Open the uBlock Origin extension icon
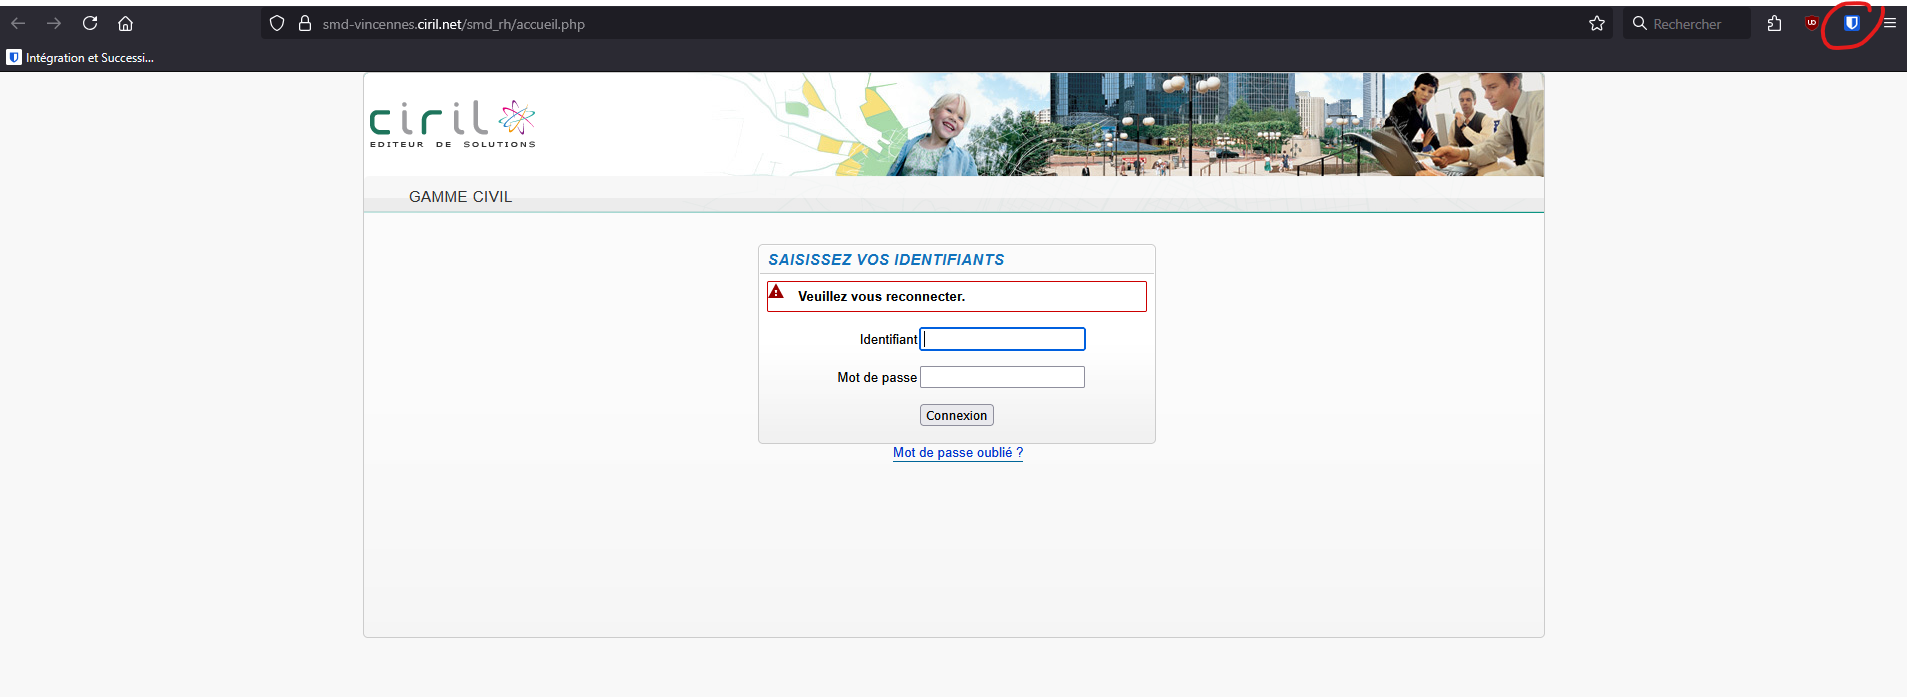1907x697 pixels. pyautogui.click(x=1812, y=23)
